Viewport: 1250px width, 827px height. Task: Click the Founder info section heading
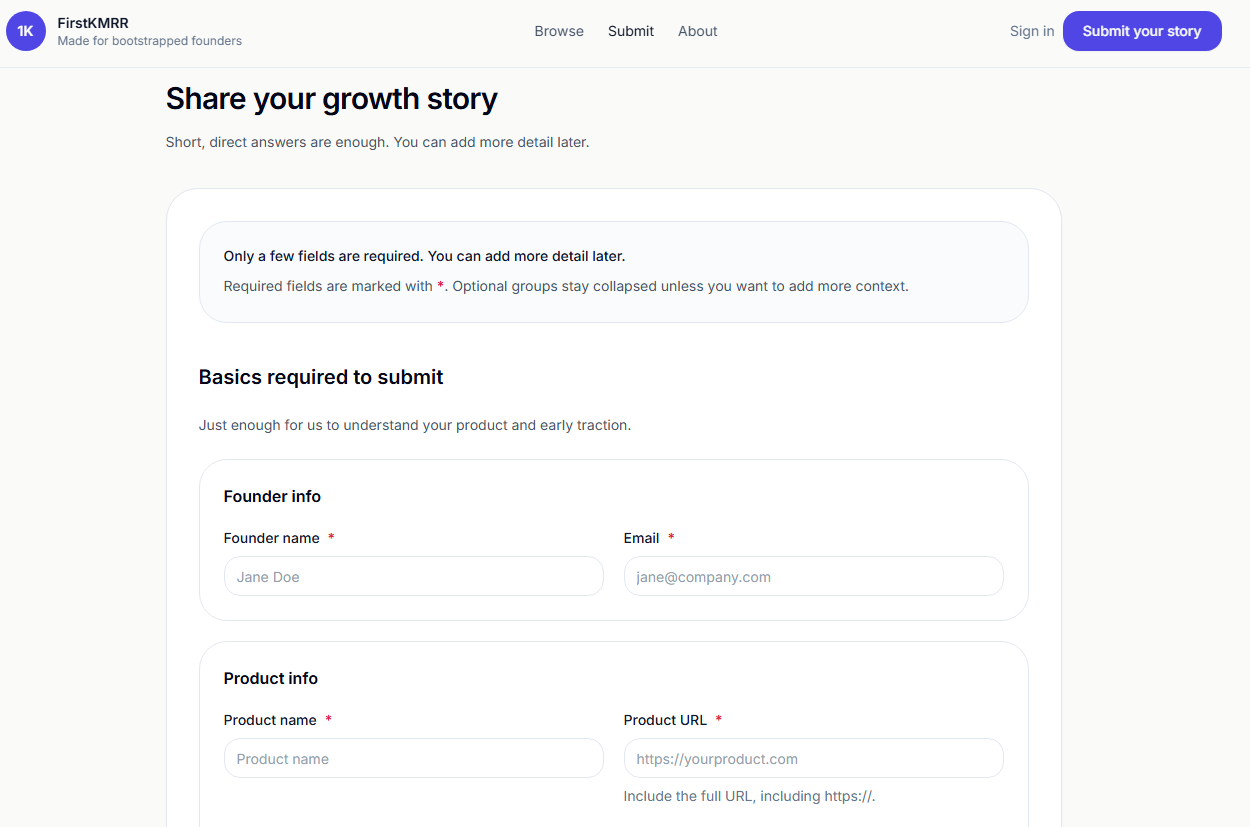[272, 496]
